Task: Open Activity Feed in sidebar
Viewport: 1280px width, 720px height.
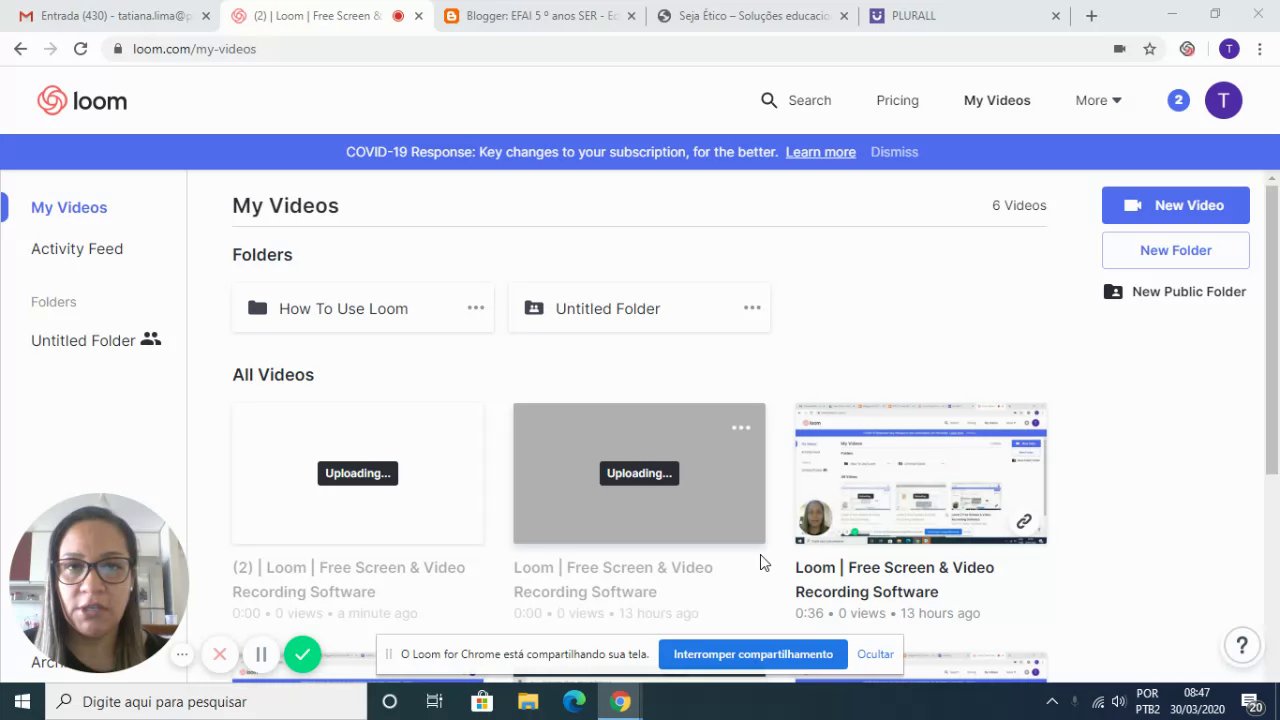Action: [x=77, y=249]
